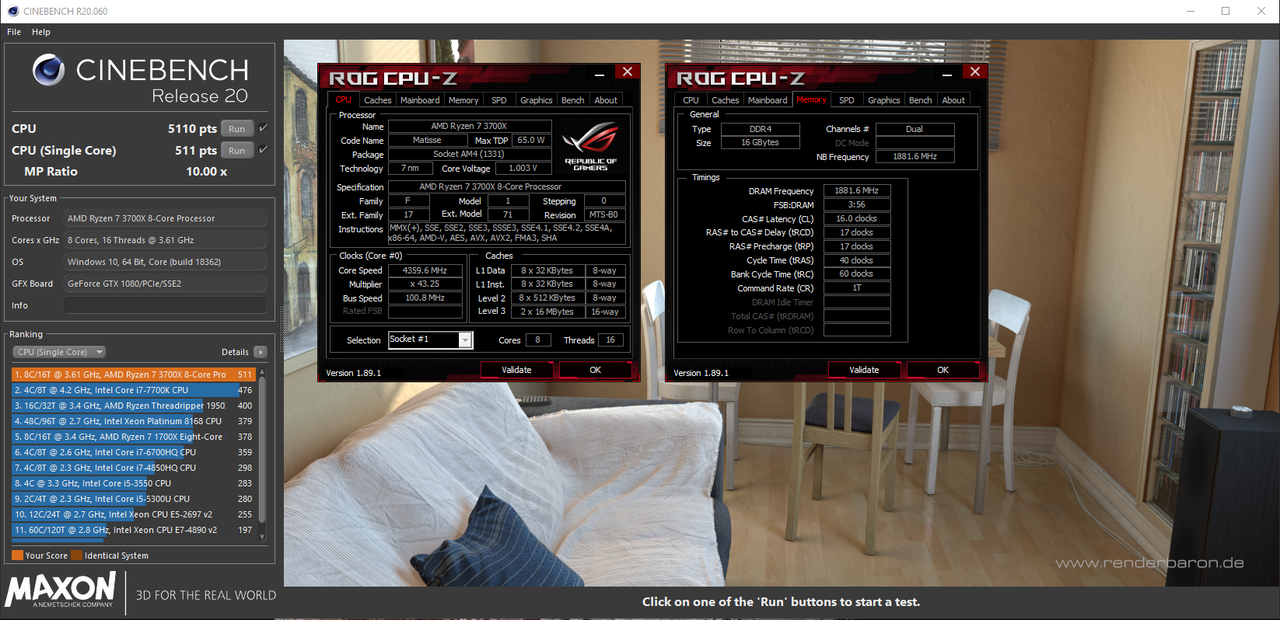The width and height of the screenshot is (1280, 620).
Task: Select the Intel Core i5-3550 ranking row
Action: (134, 483)
